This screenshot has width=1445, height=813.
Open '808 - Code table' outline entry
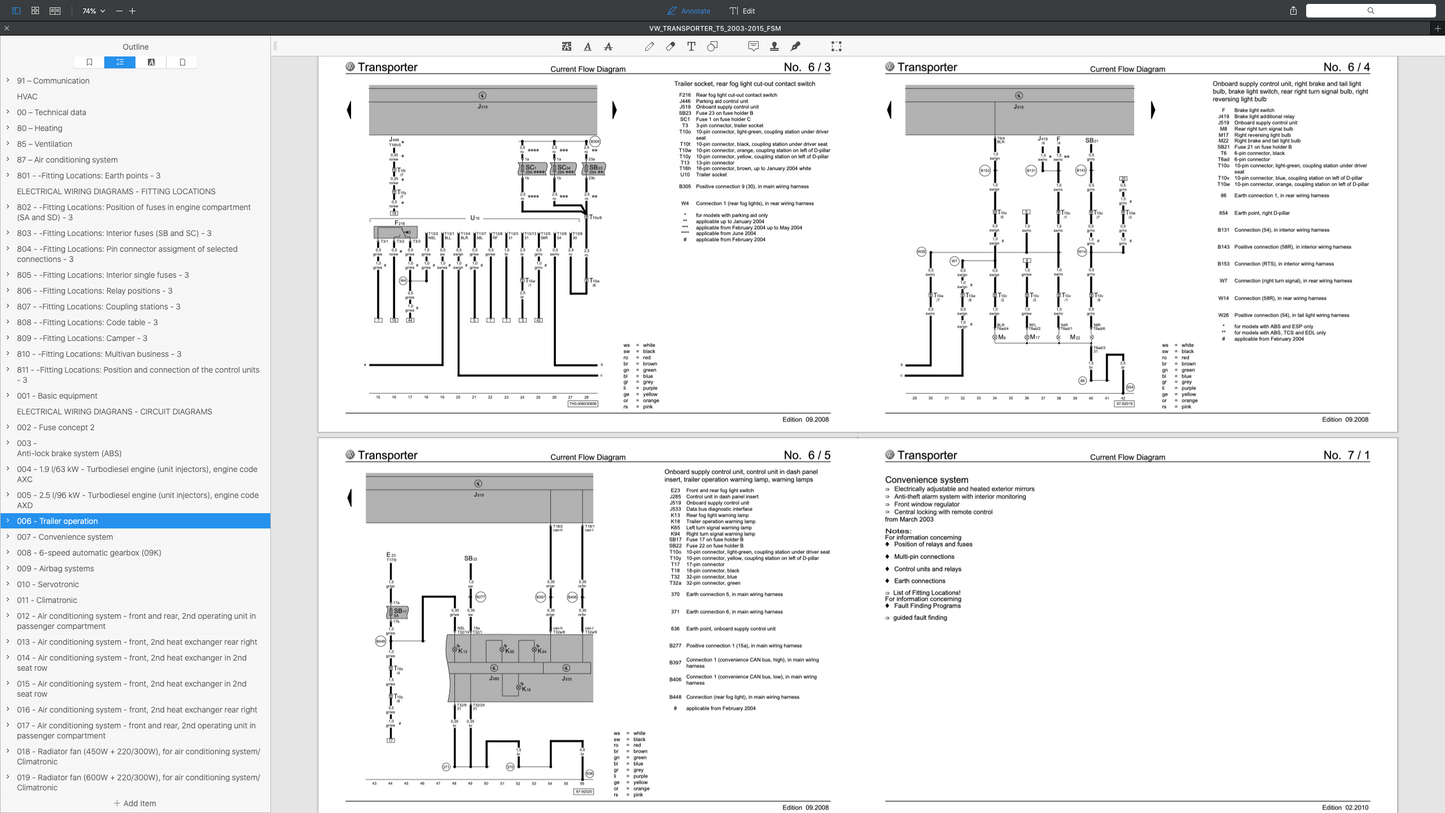[87, 323]
